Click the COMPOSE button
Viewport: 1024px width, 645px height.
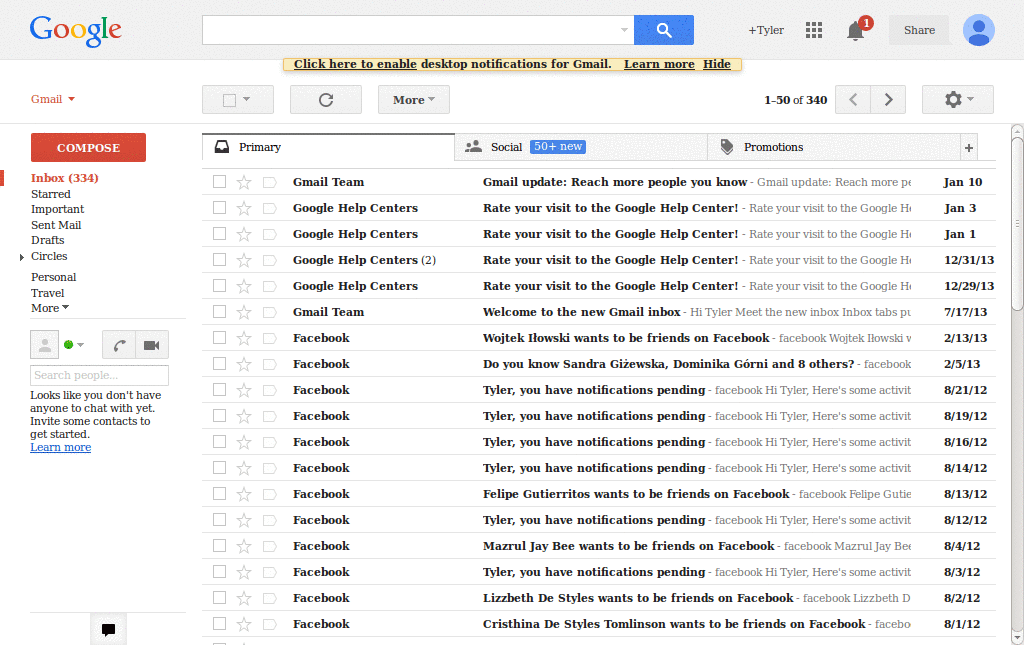(88, 148)
